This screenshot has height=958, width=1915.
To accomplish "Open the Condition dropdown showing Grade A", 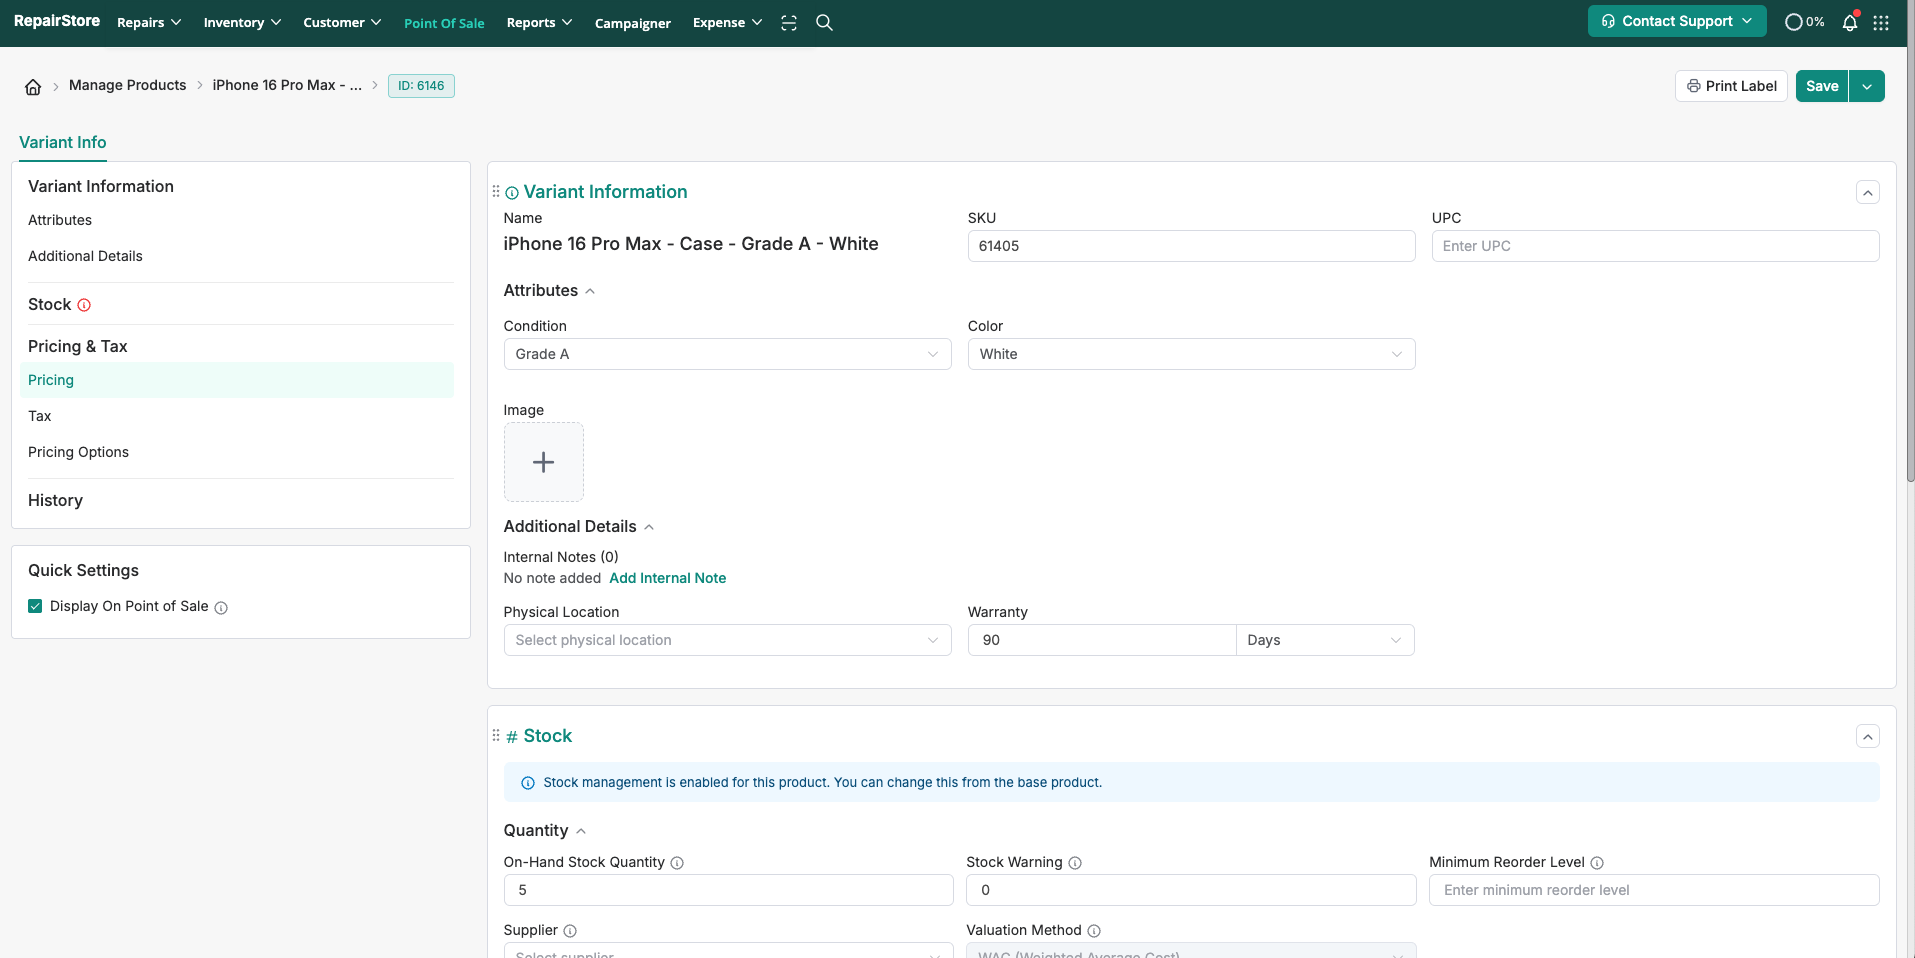I will coord(727,354).
